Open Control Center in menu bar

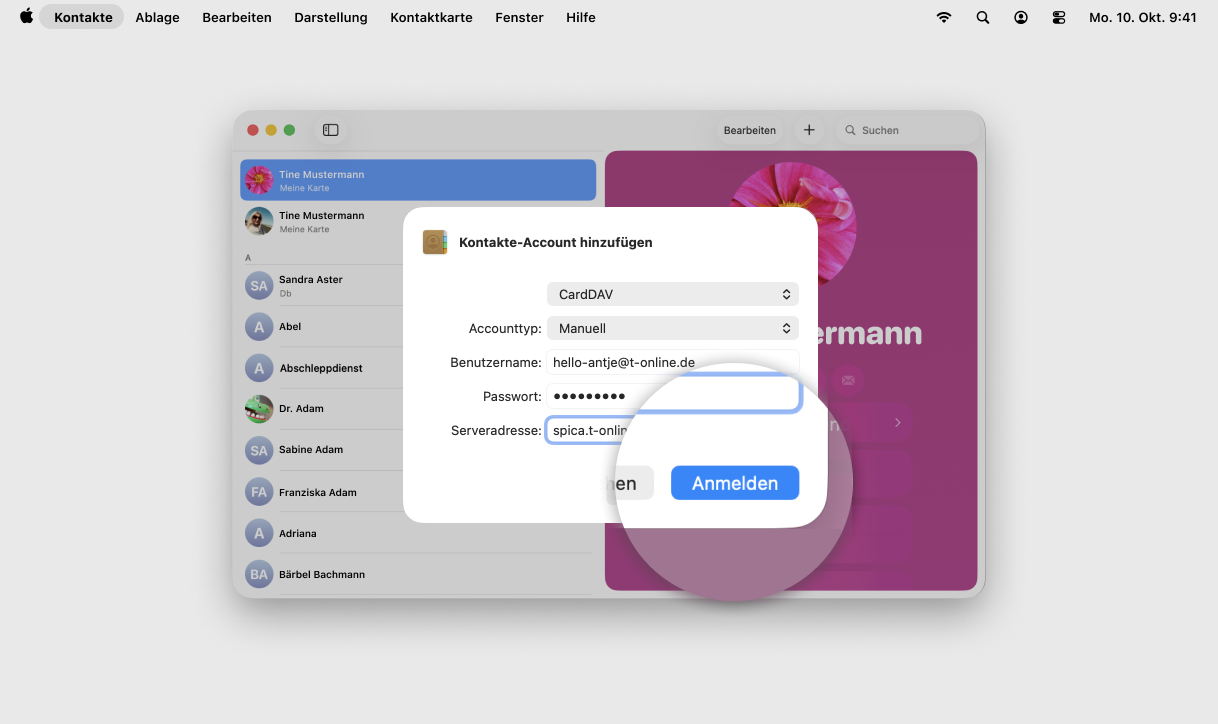point(1059,17)
